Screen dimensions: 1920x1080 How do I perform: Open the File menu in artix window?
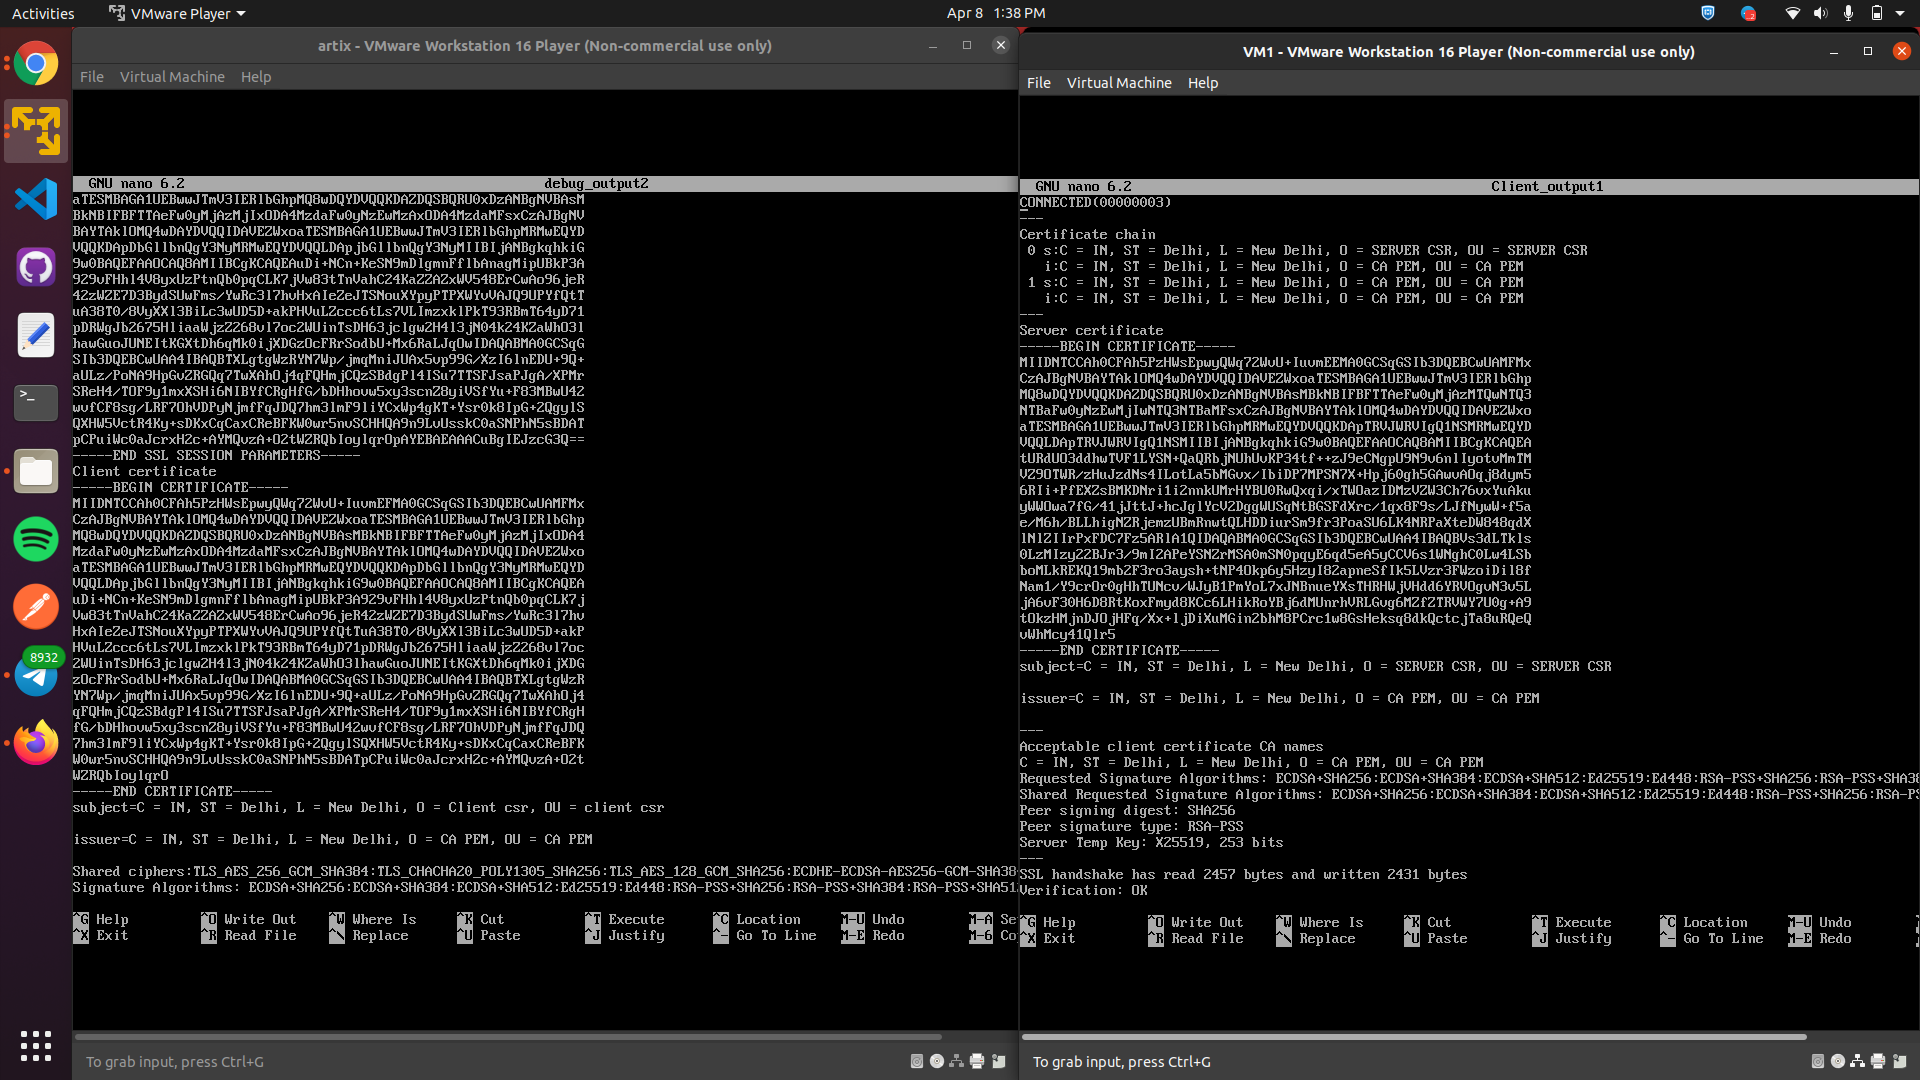pos(91,77)
